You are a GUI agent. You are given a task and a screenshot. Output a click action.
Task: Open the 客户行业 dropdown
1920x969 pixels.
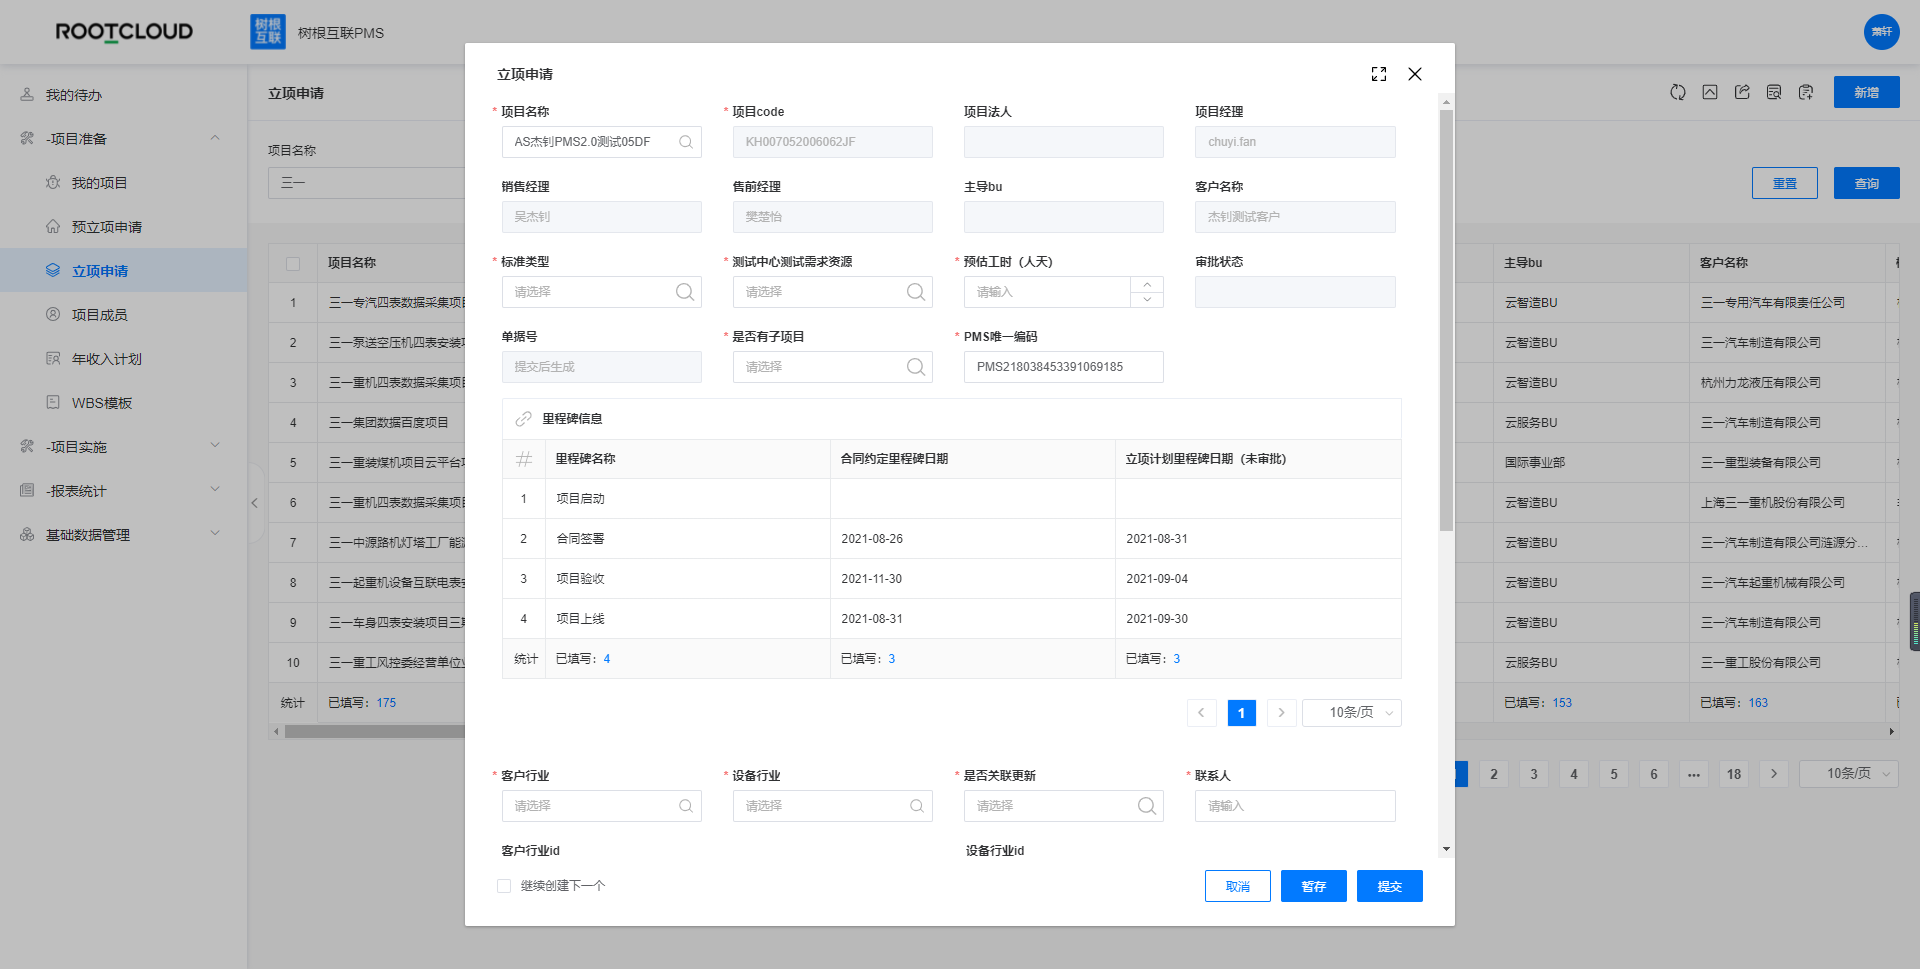[601, 806]
